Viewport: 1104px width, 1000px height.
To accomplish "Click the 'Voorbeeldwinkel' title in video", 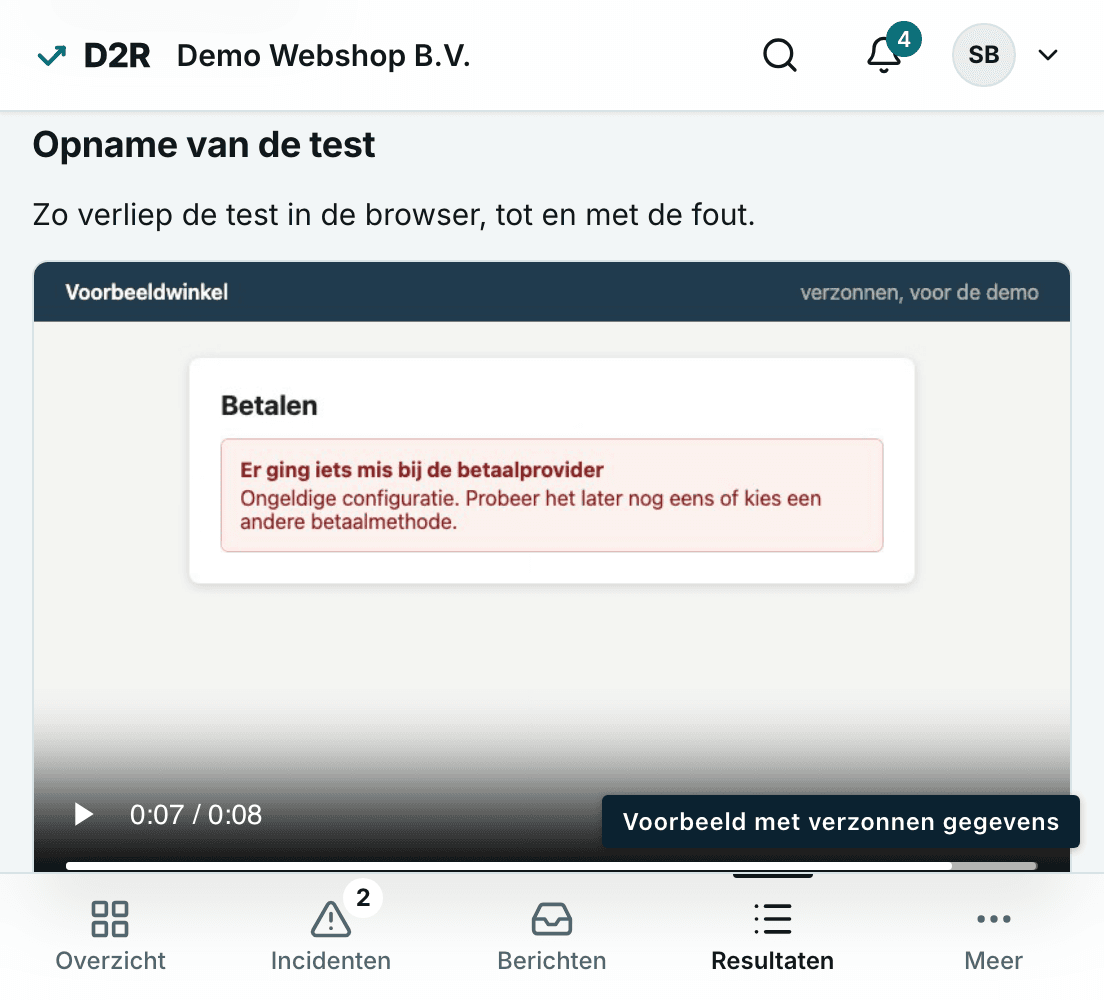I will click(146, 292).
